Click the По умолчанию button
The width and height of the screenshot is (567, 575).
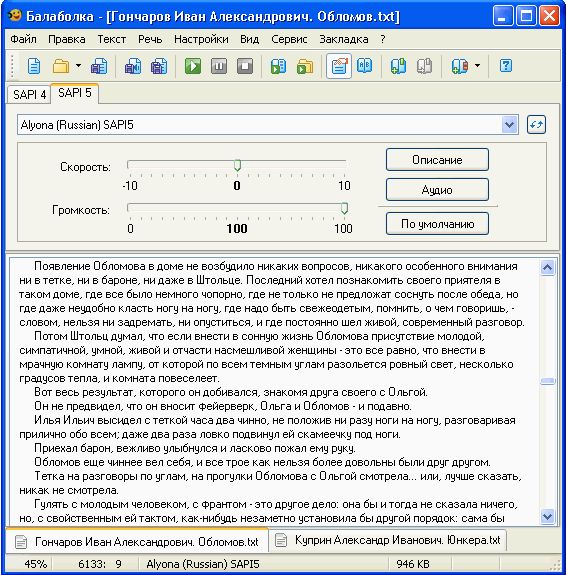pyautogui.click(x=437, y=224)
